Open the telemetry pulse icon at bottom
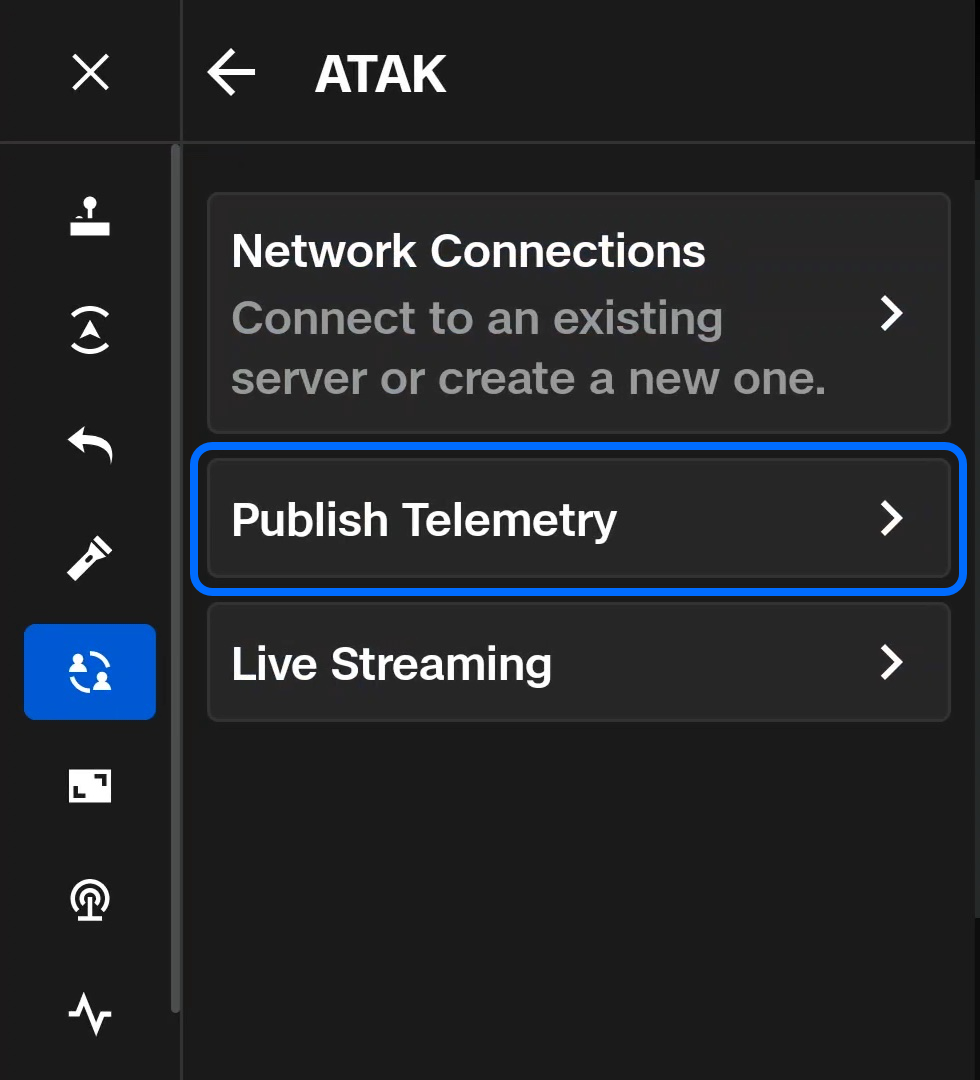The height and width of the screenshot is (1080, 980). (x=90, y=1013)
